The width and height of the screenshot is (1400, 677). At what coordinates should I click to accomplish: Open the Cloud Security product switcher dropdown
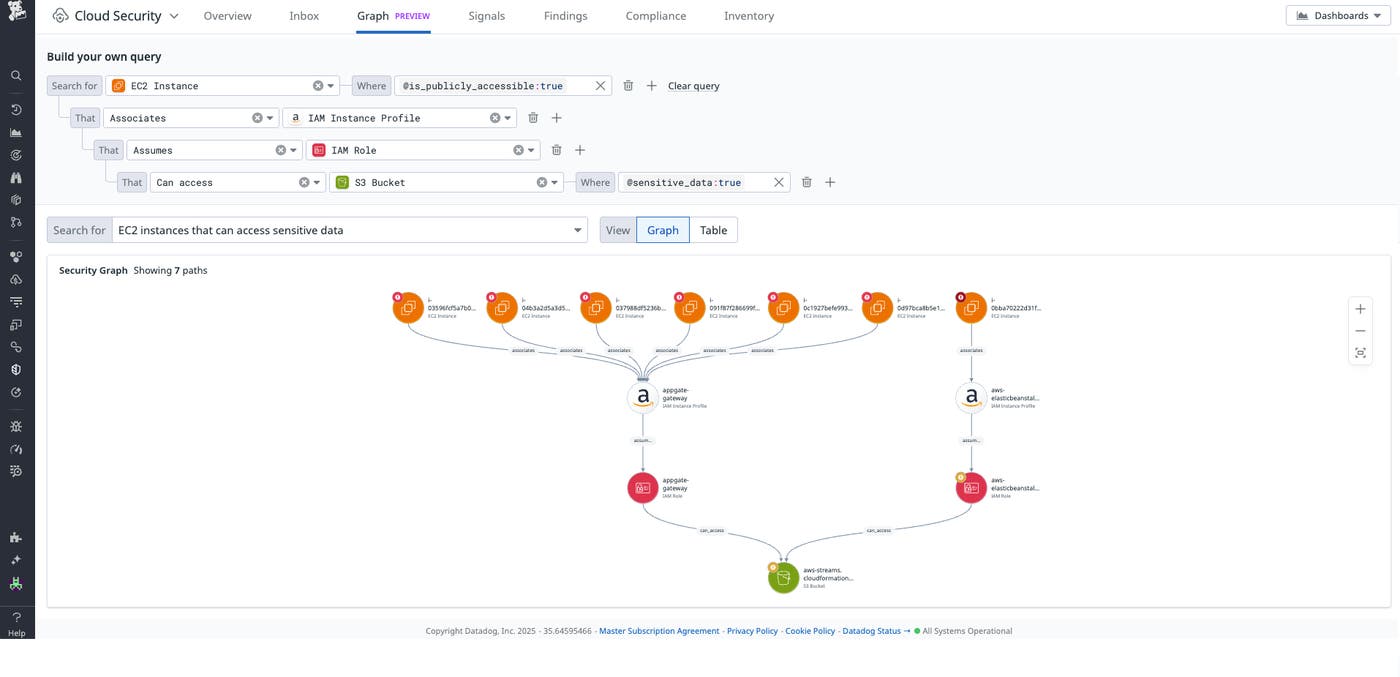[175, 15]
